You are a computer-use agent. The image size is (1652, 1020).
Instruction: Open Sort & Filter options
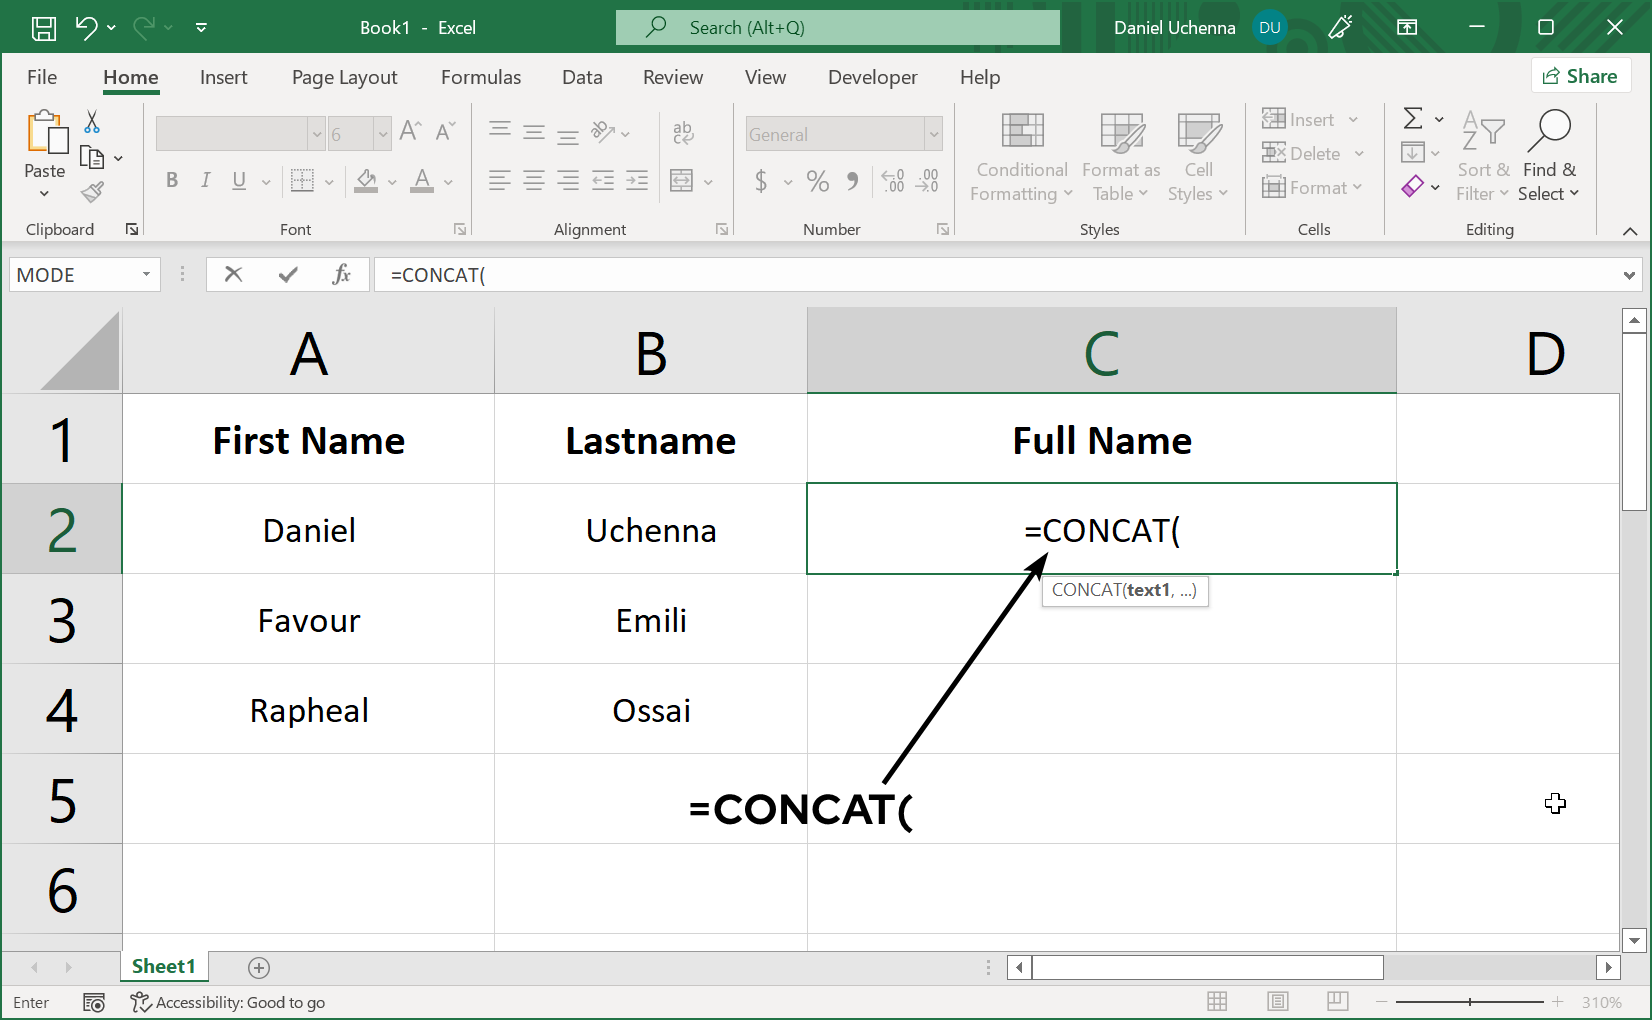pos(1482,157)
